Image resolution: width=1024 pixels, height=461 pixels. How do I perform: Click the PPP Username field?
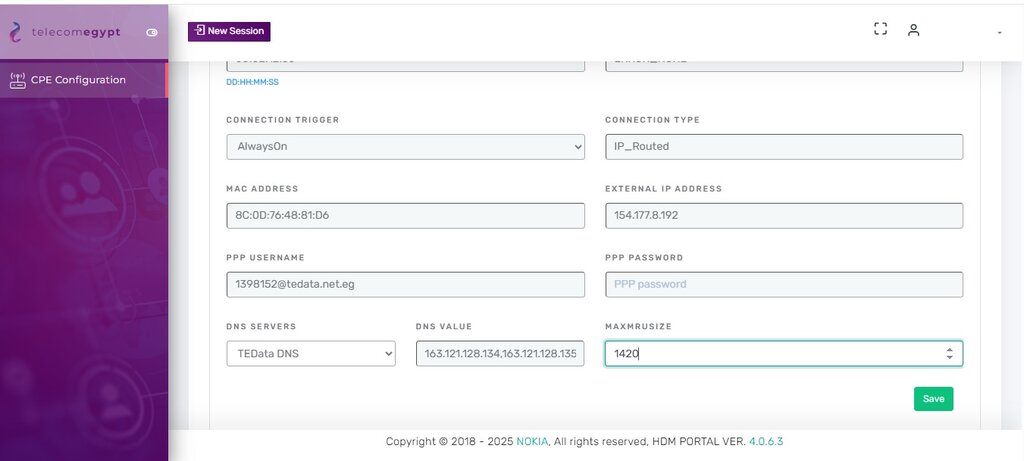(x=406, y=285)
